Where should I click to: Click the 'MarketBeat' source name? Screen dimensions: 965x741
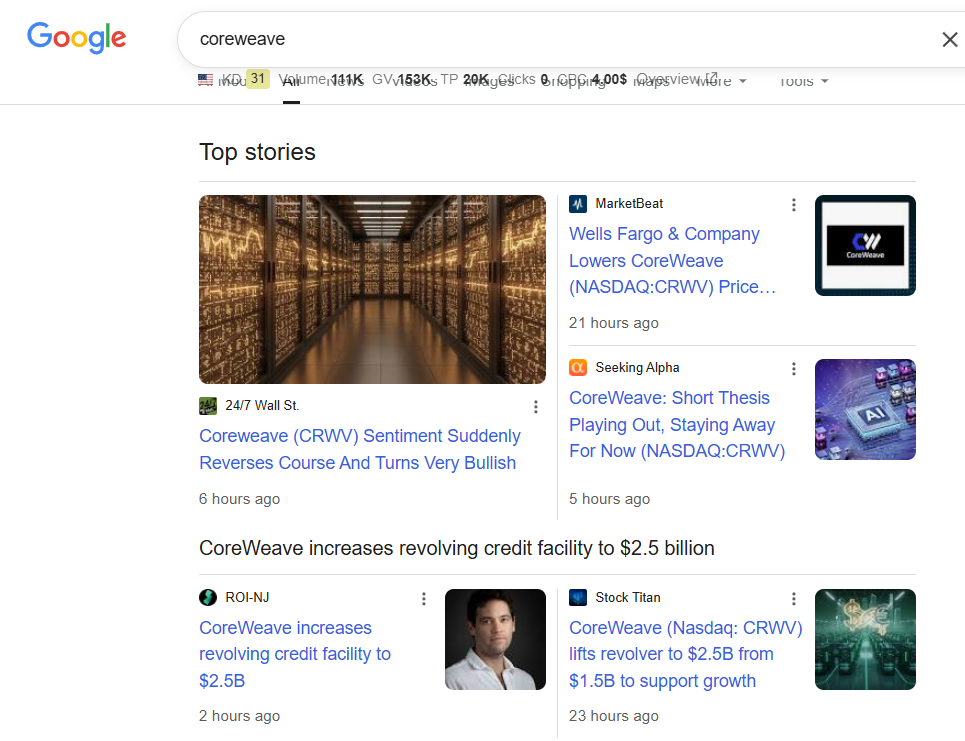629,204
